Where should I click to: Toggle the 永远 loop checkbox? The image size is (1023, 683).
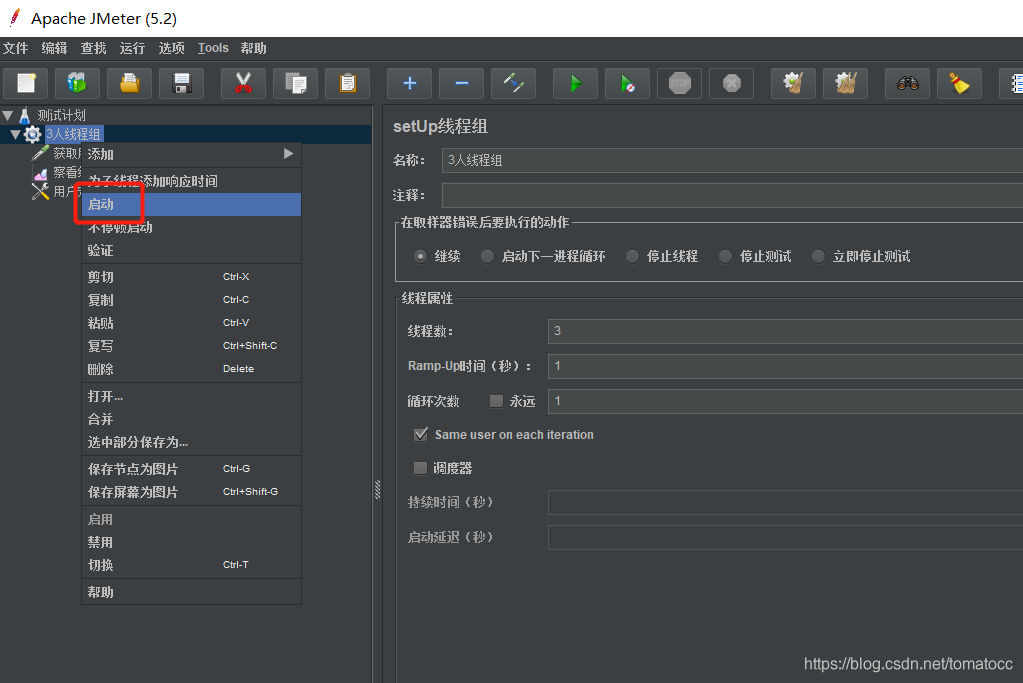tap(496, 401)
